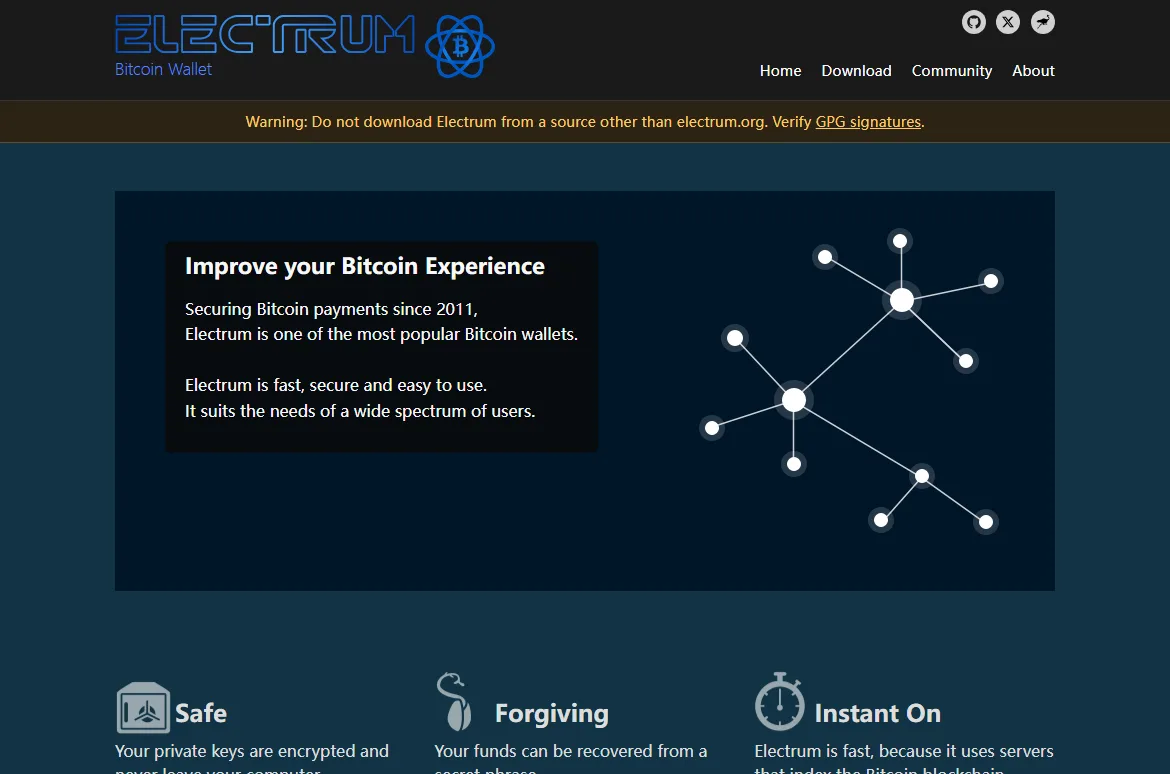Click "Electrum is fast, because it uses servers" text
1170x774 pixels.
(x=904, y=751)
